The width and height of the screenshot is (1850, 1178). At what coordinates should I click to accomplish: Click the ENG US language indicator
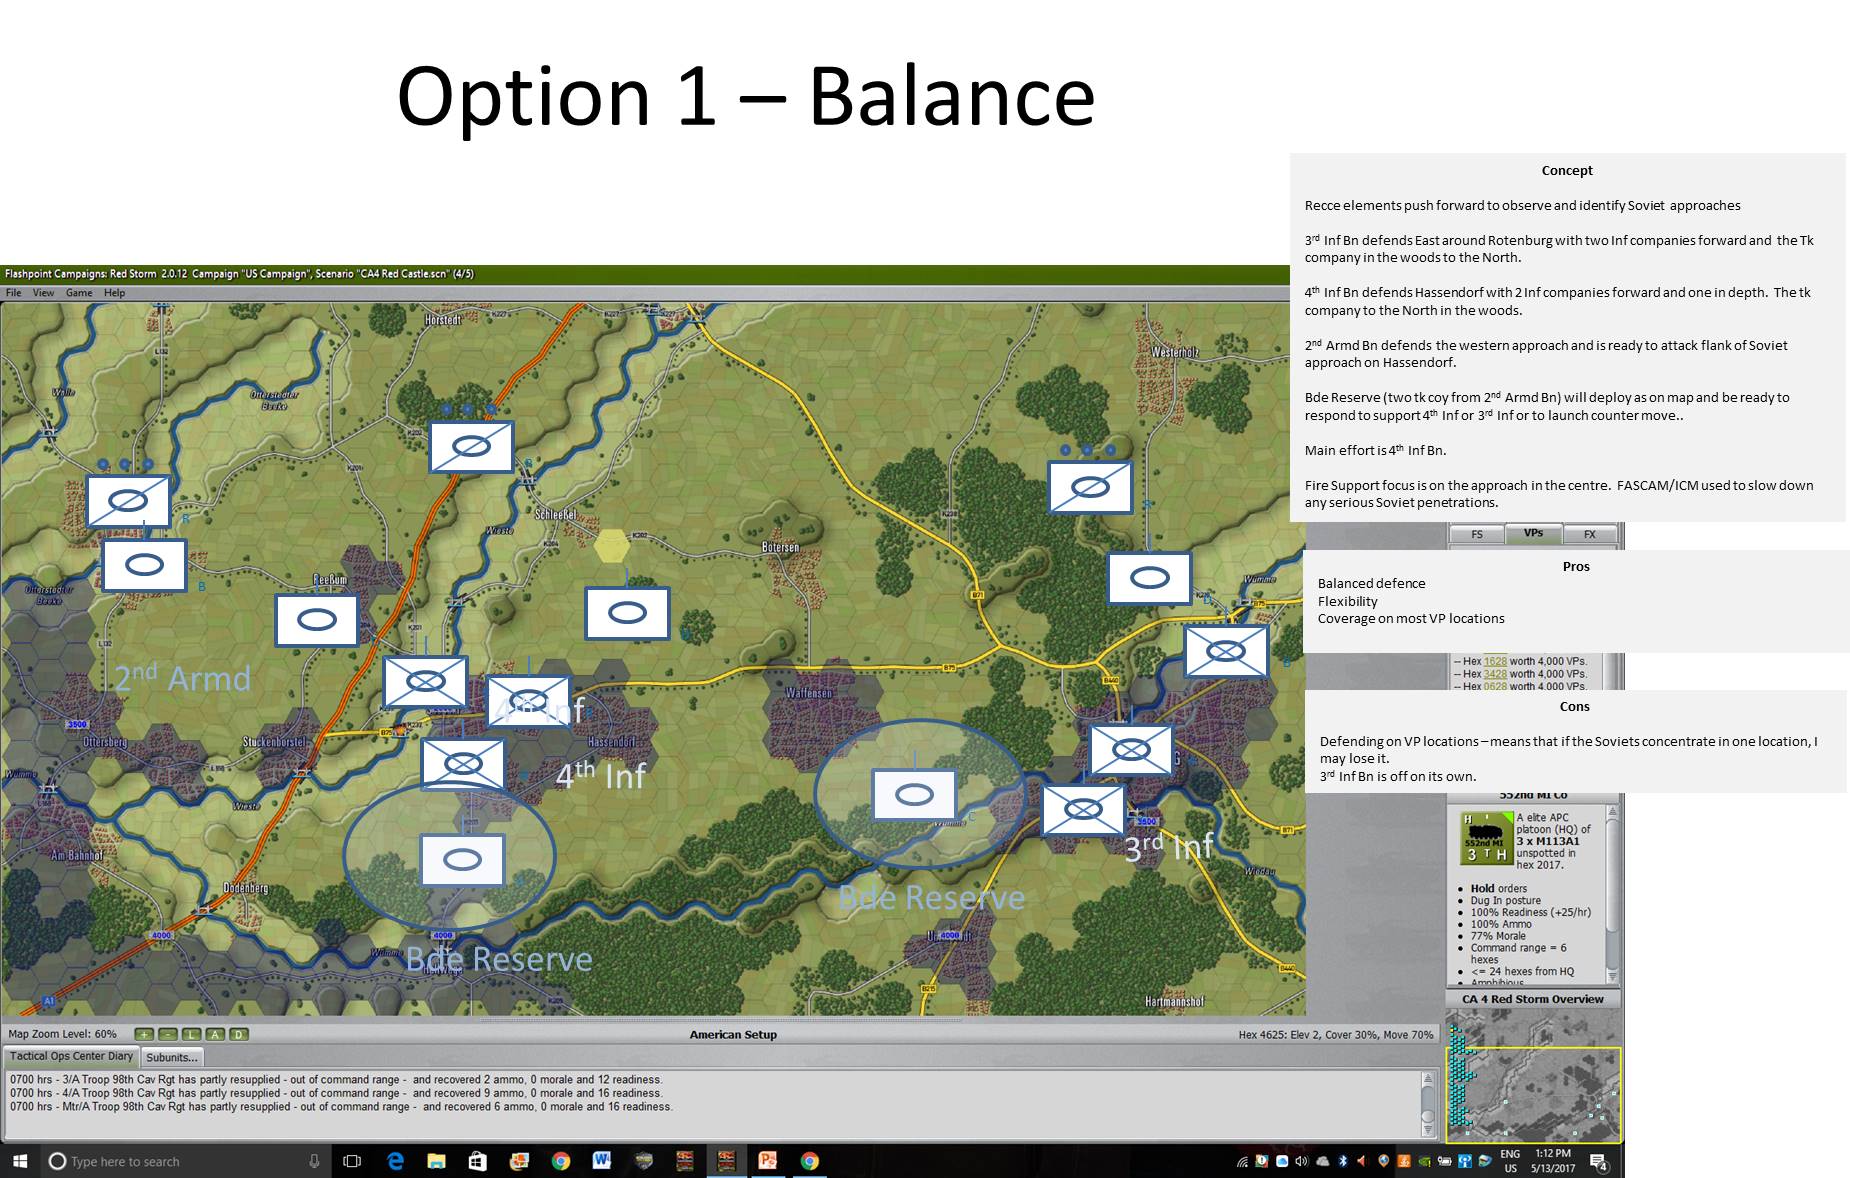1510,1161
